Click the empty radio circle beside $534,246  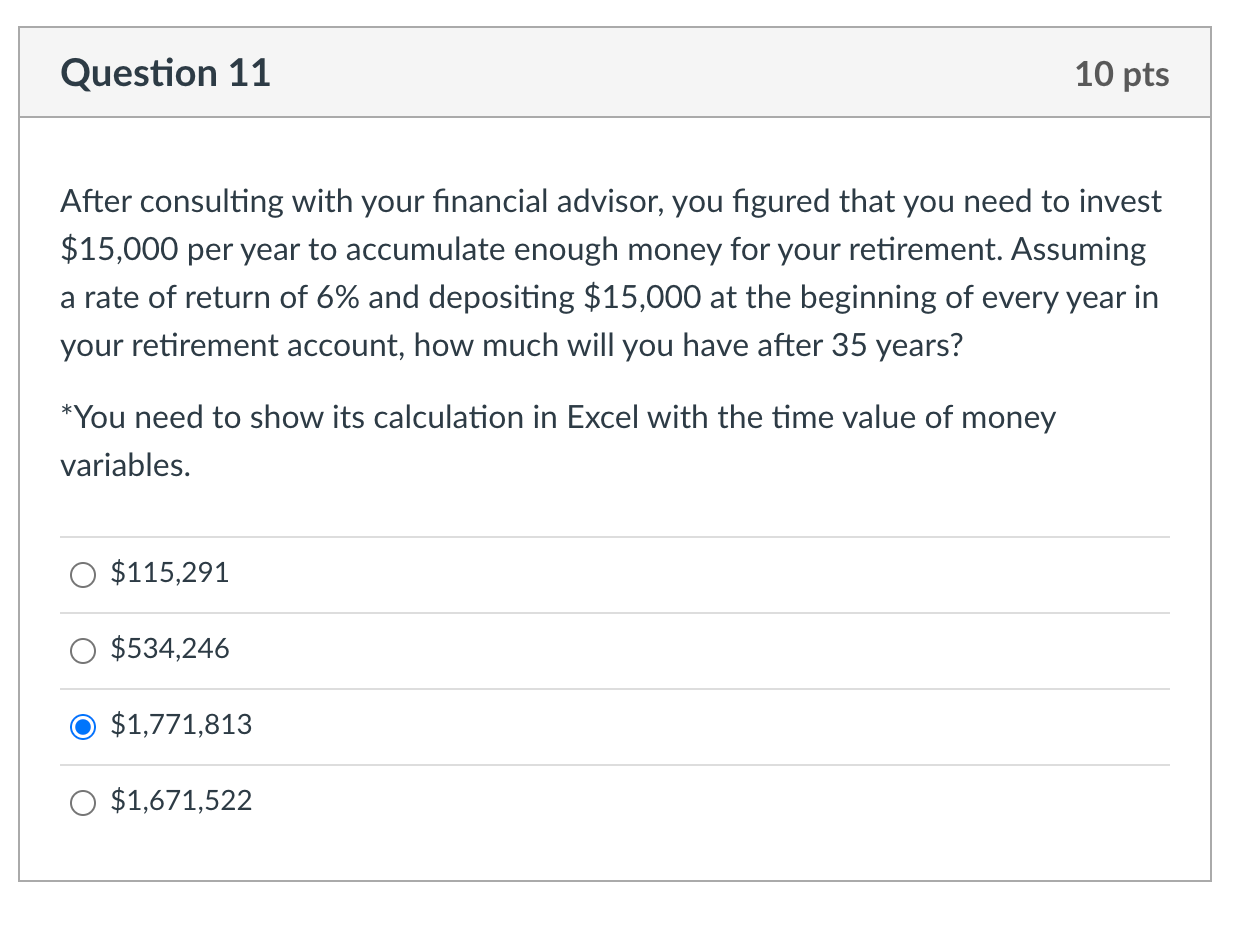83,651
